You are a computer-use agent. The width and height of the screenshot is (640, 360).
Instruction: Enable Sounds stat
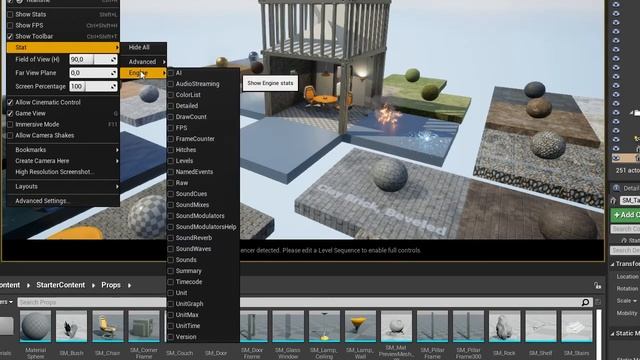coord(171,260)
